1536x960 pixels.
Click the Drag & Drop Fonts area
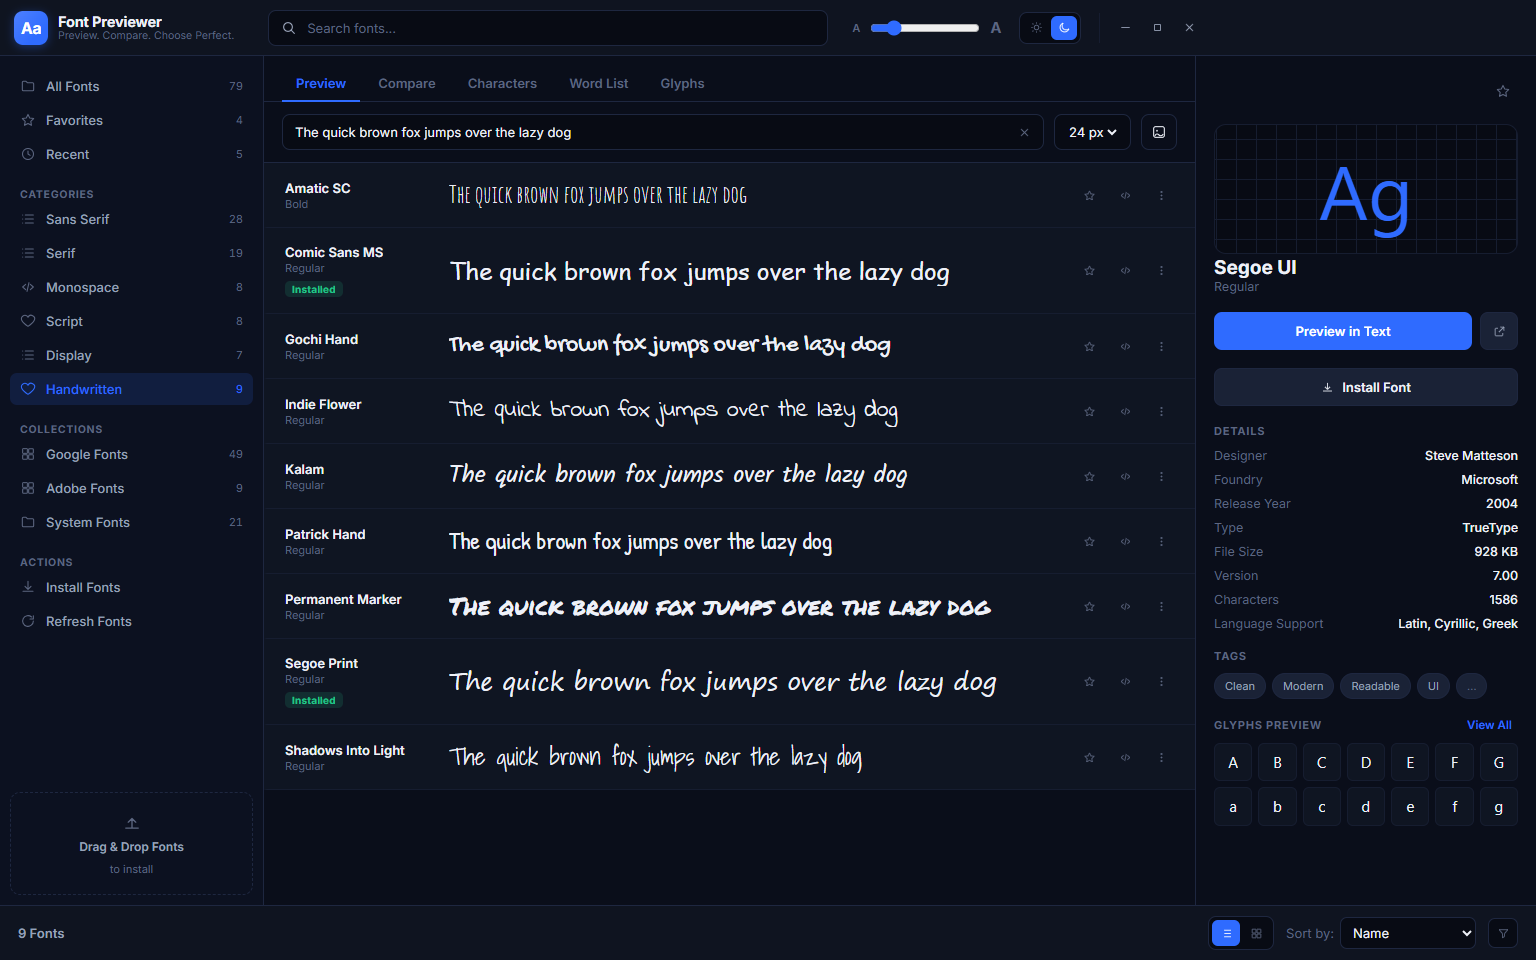click(x=131, y=844)
